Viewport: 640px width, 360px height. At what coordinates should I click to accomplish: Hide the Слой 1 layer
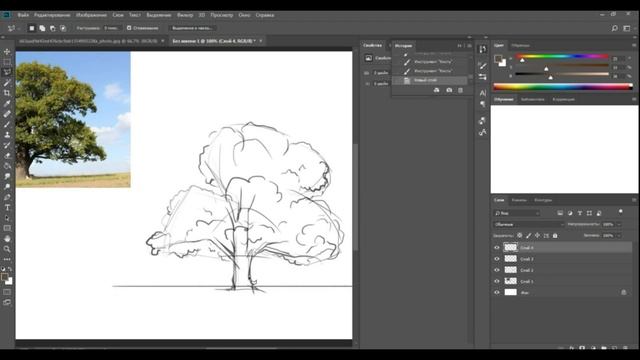497,281
